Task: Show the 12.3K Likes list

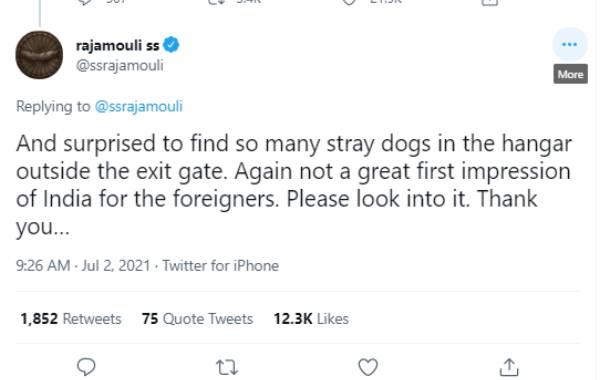Action: click(x=311, y=319)
